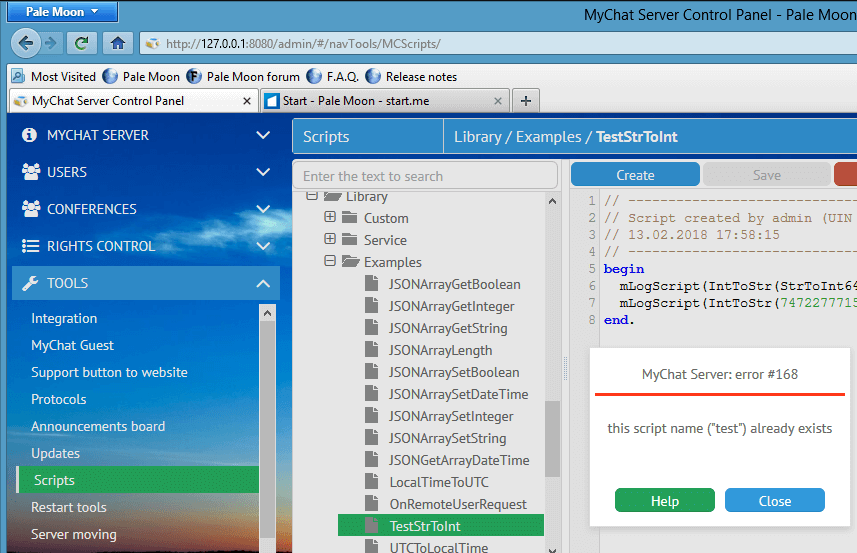Click file icon beside JSONArraySetInteger
The image size is (857, 553).
[x=372, y=415]
